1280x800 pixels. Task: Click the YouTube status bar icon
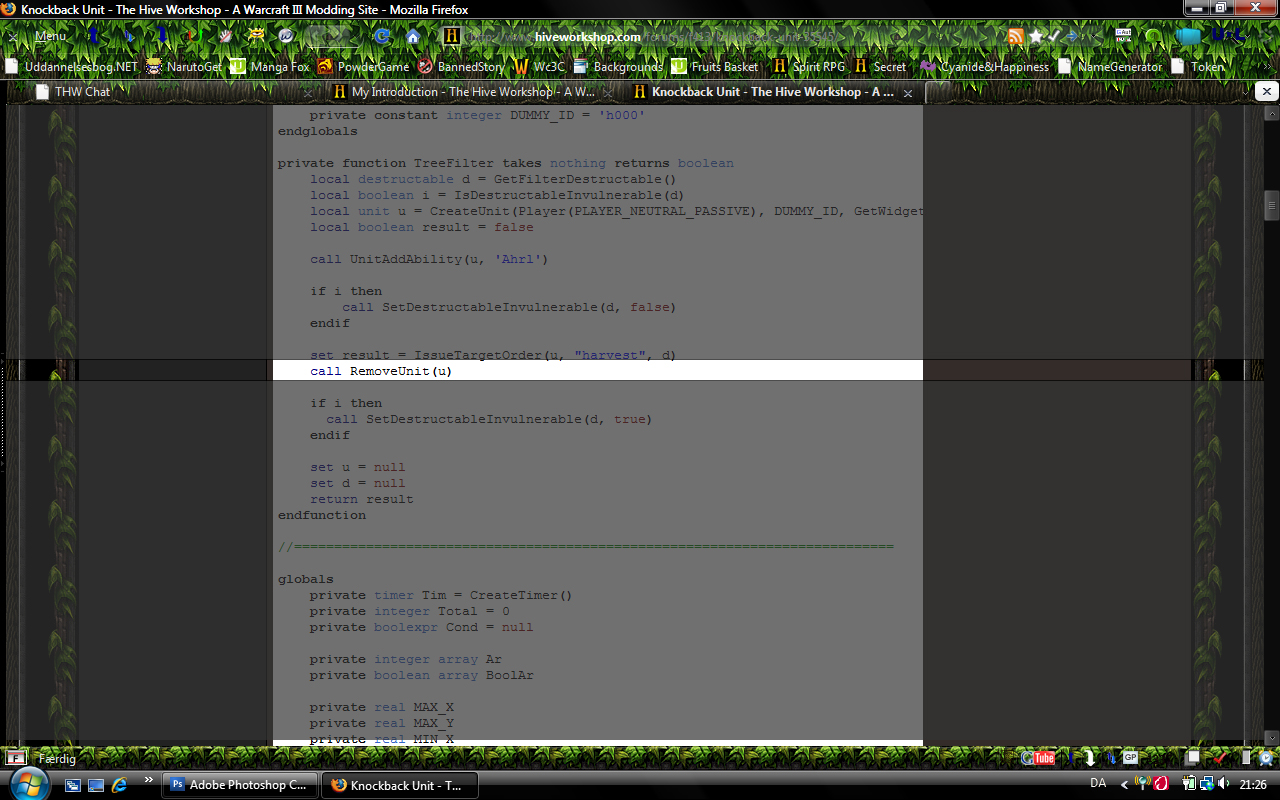(x=1039, y=758)
